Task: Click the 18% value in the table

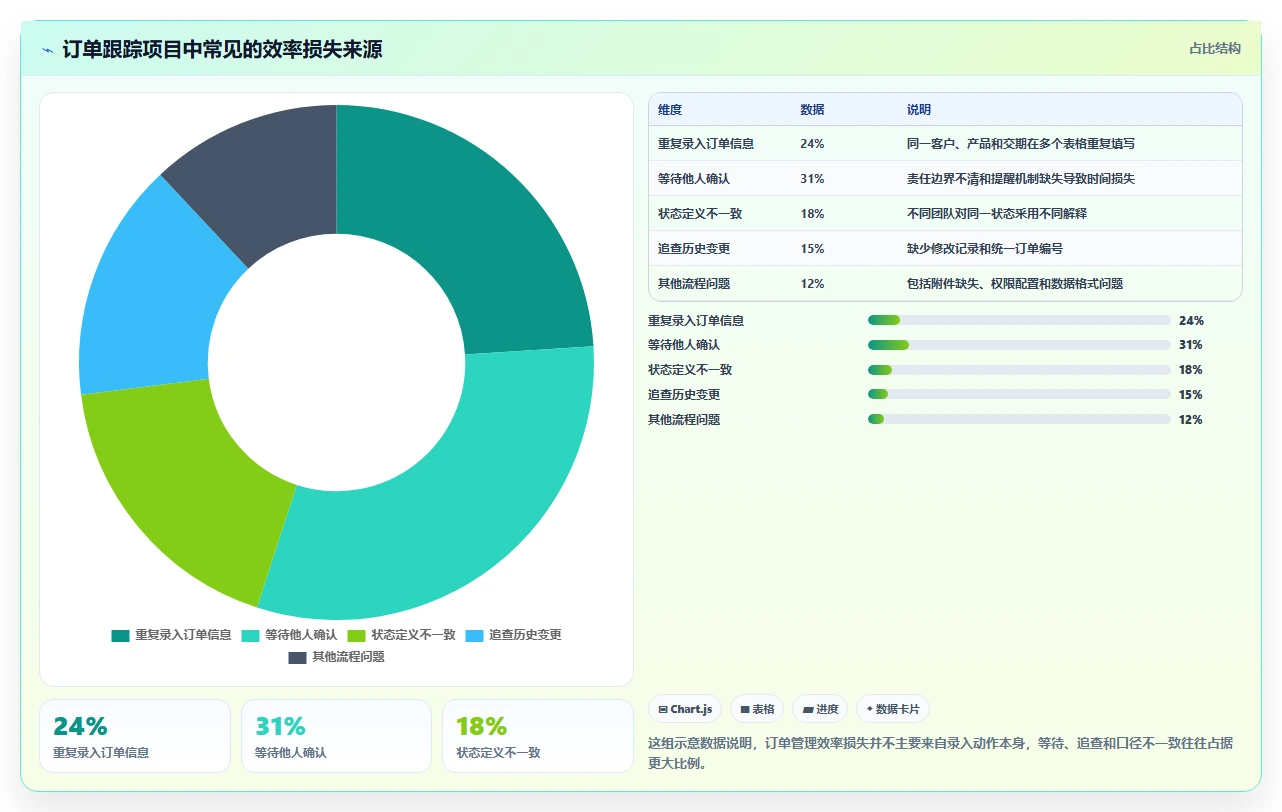Action: tap(812, 214)
